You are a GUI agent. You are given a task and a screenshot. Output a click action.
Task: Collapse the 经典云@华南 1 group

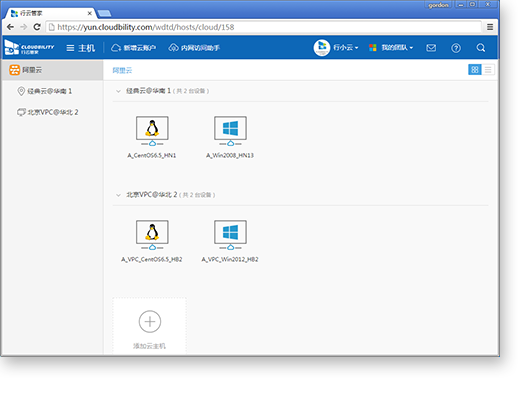[x=118, y=91]
